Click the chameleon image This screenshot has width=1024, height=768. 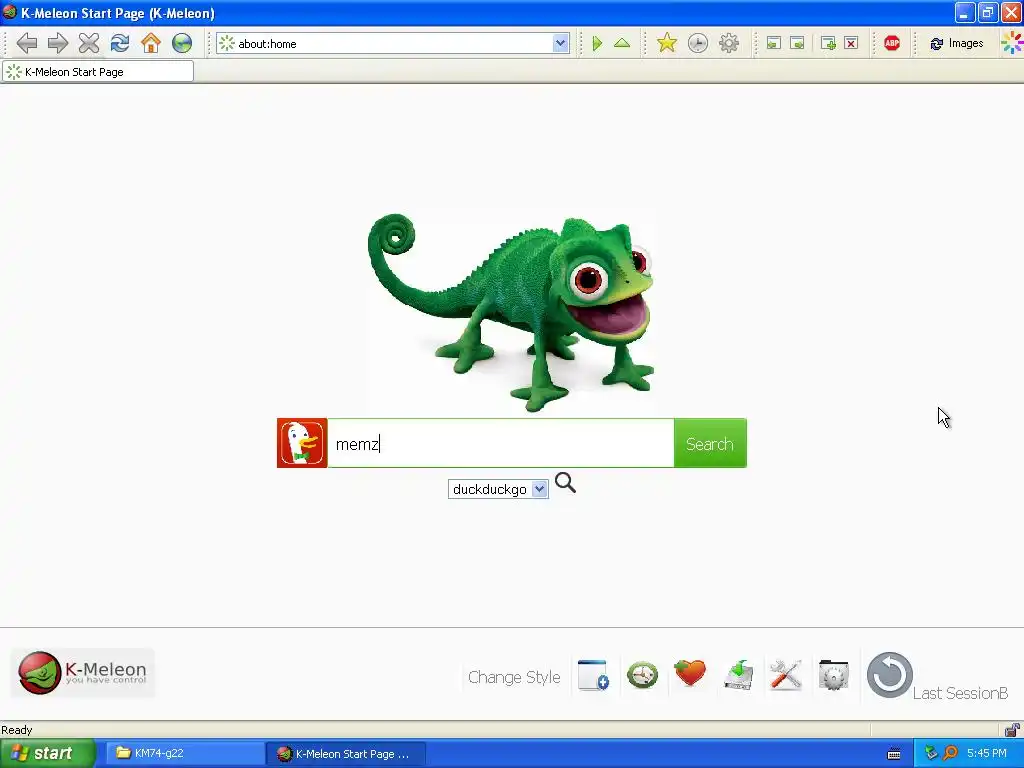point(511,312)
